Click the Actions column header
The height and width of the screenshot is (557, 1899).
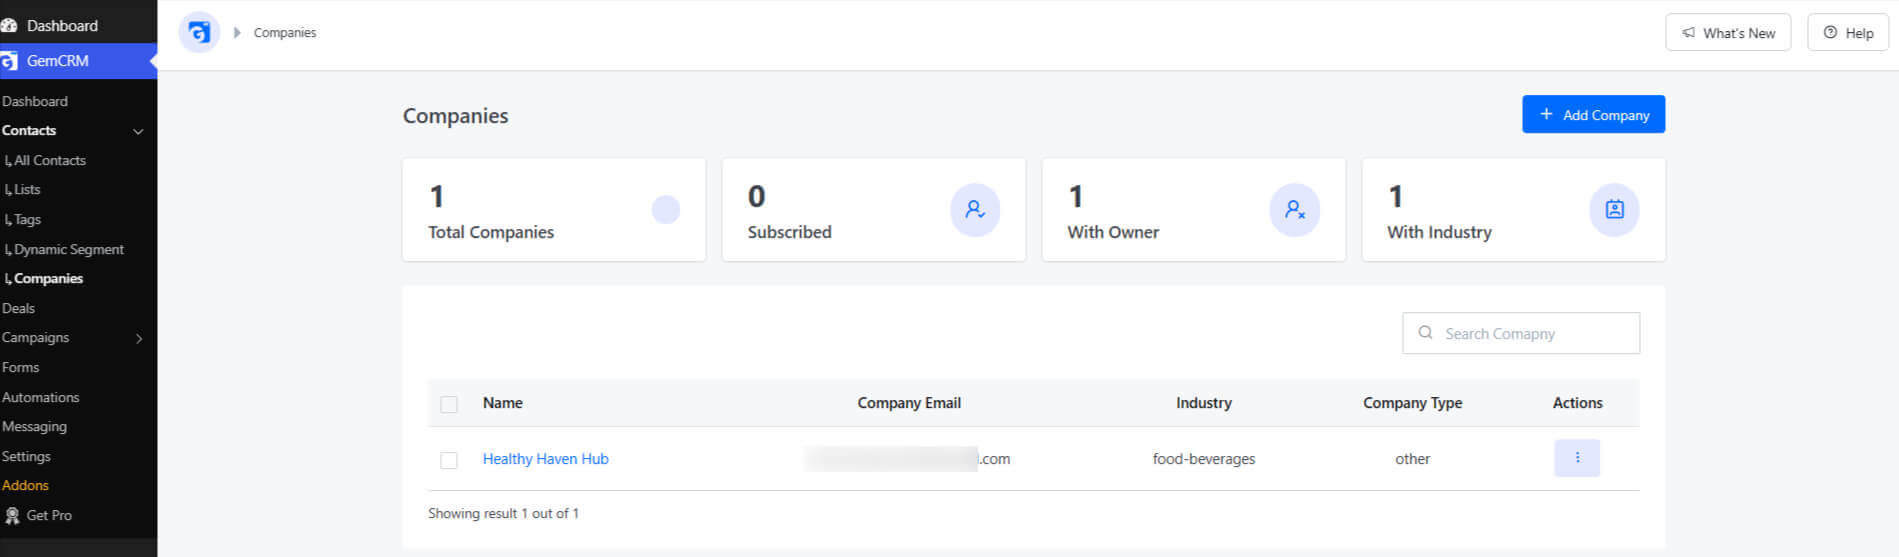point(1577,403)
